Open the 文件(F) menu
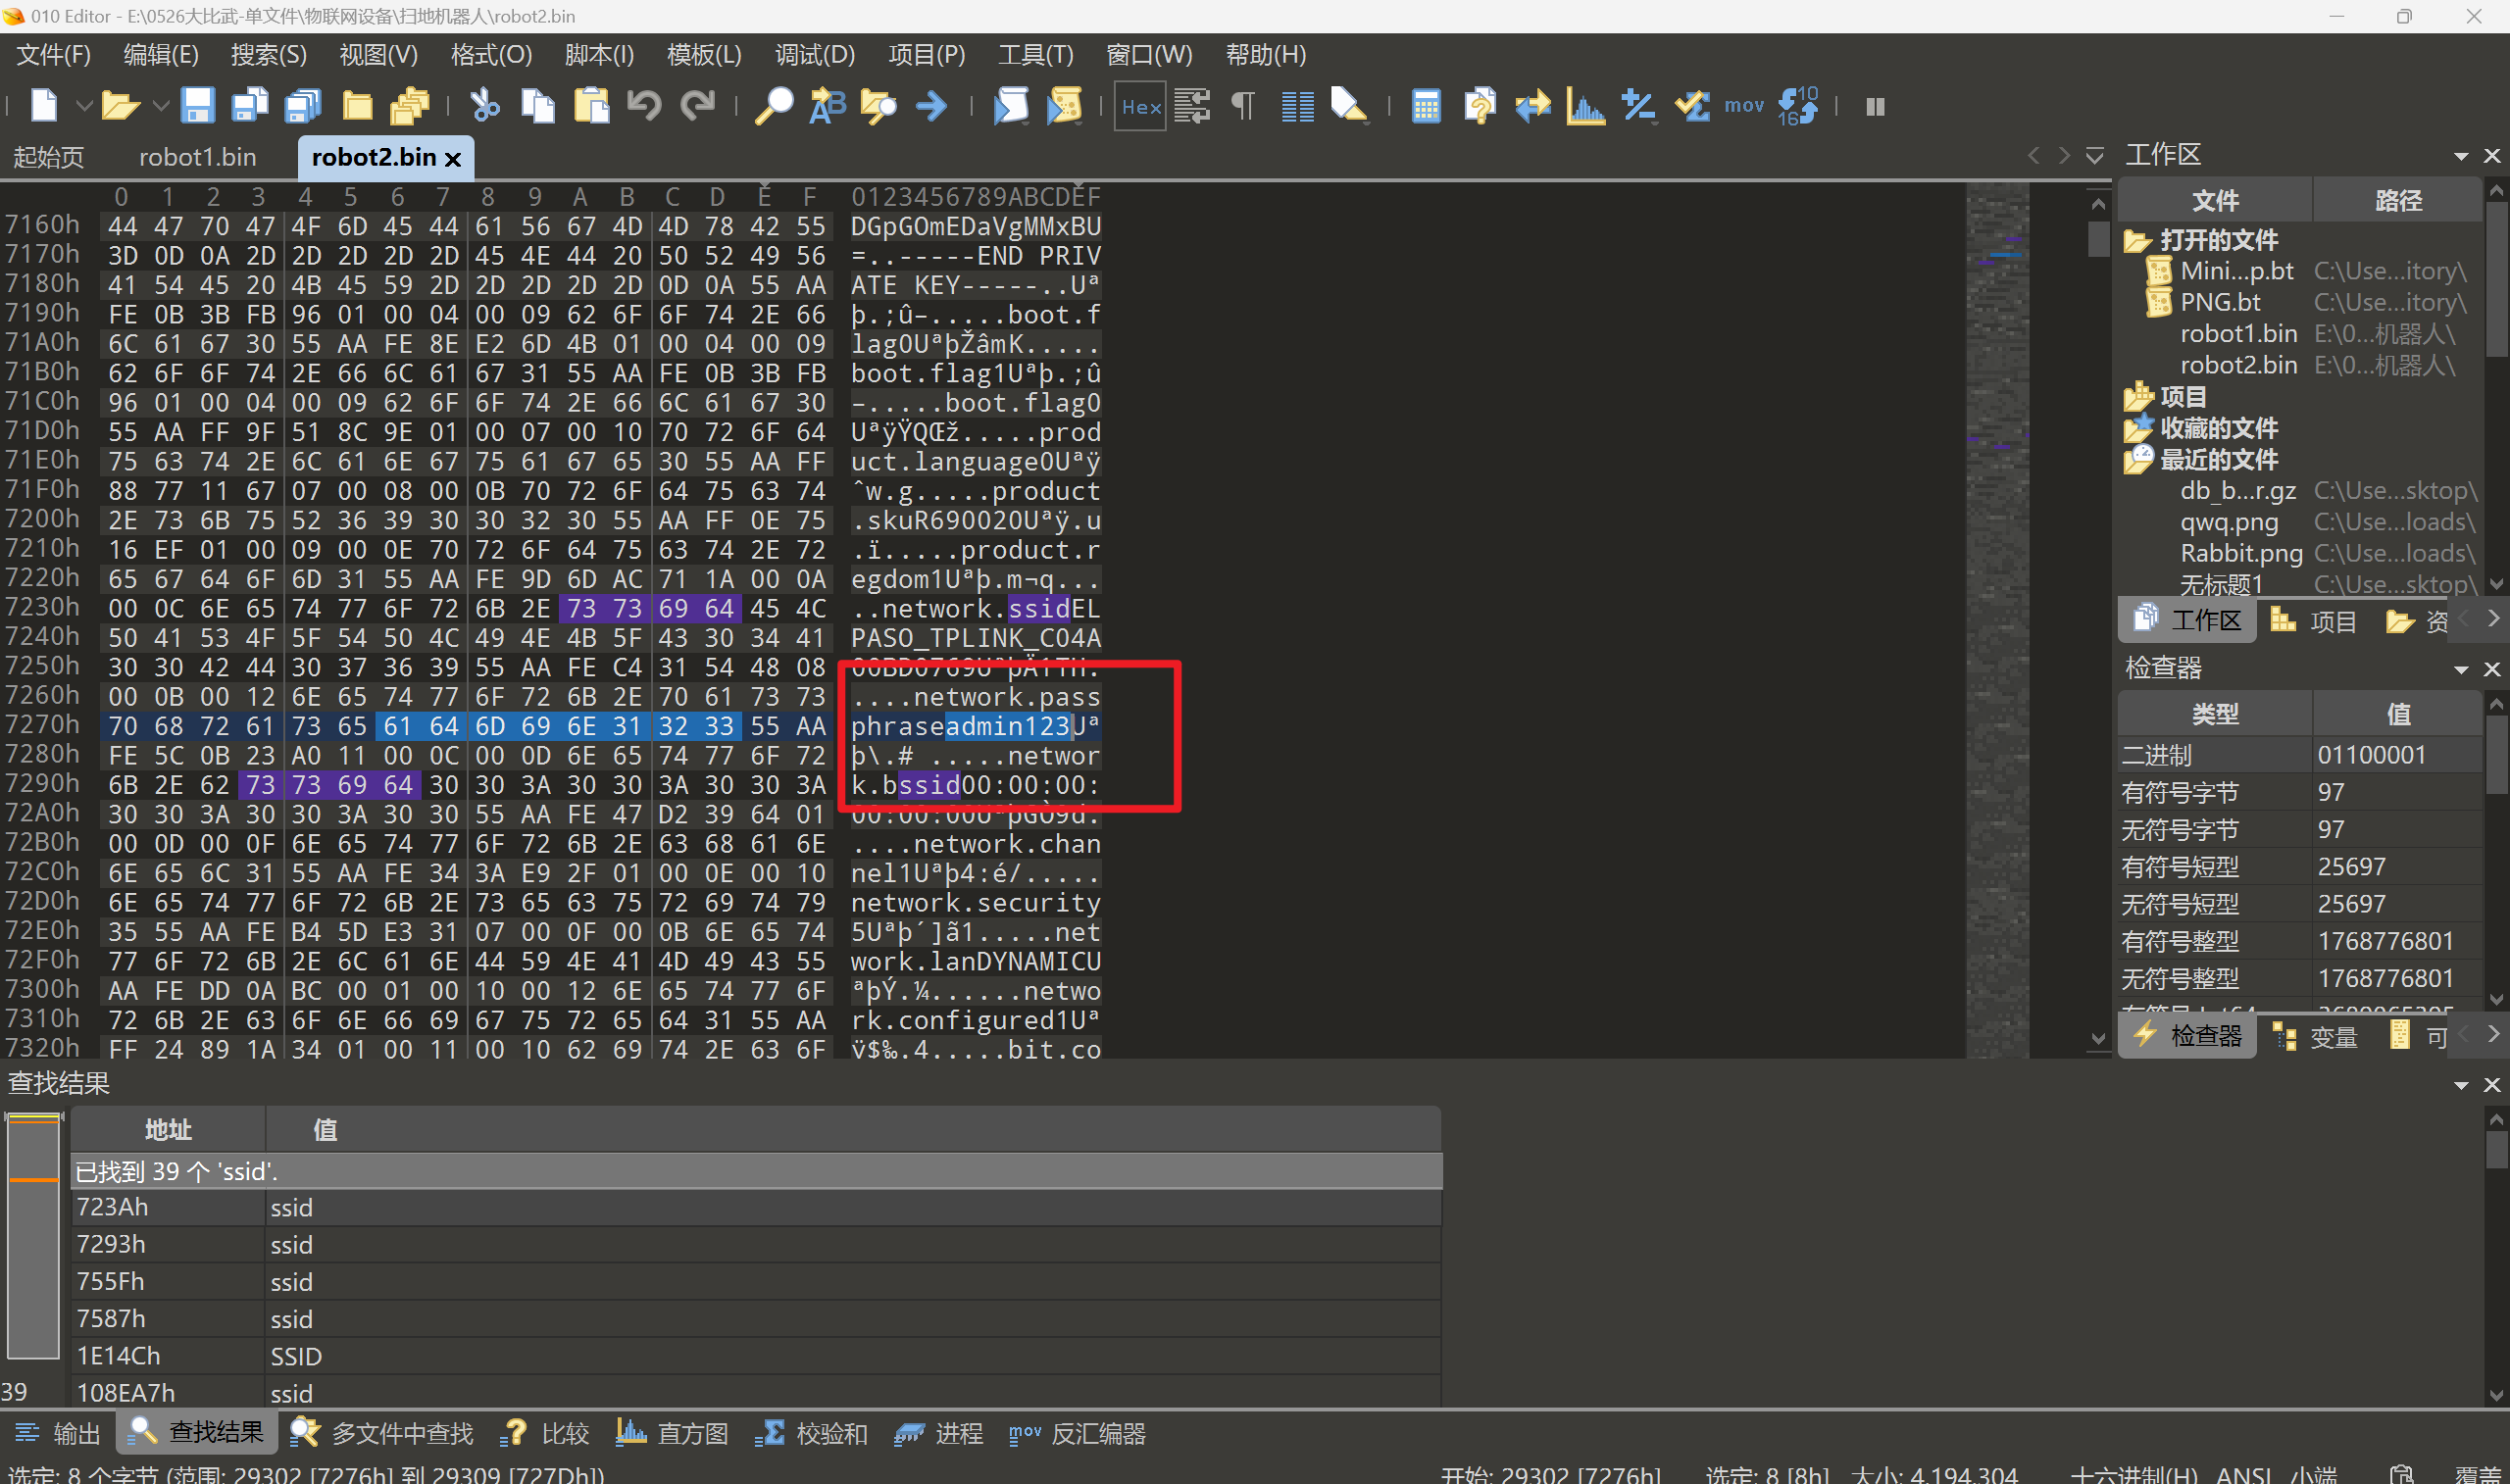The image size is (2510, 1484). coord(54,54)
